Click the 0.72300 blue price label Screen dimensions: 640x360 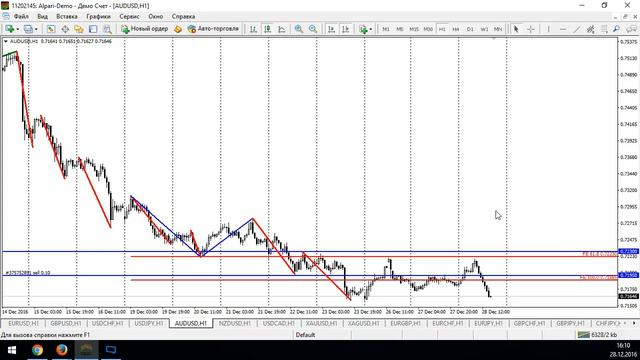point(629,251)
